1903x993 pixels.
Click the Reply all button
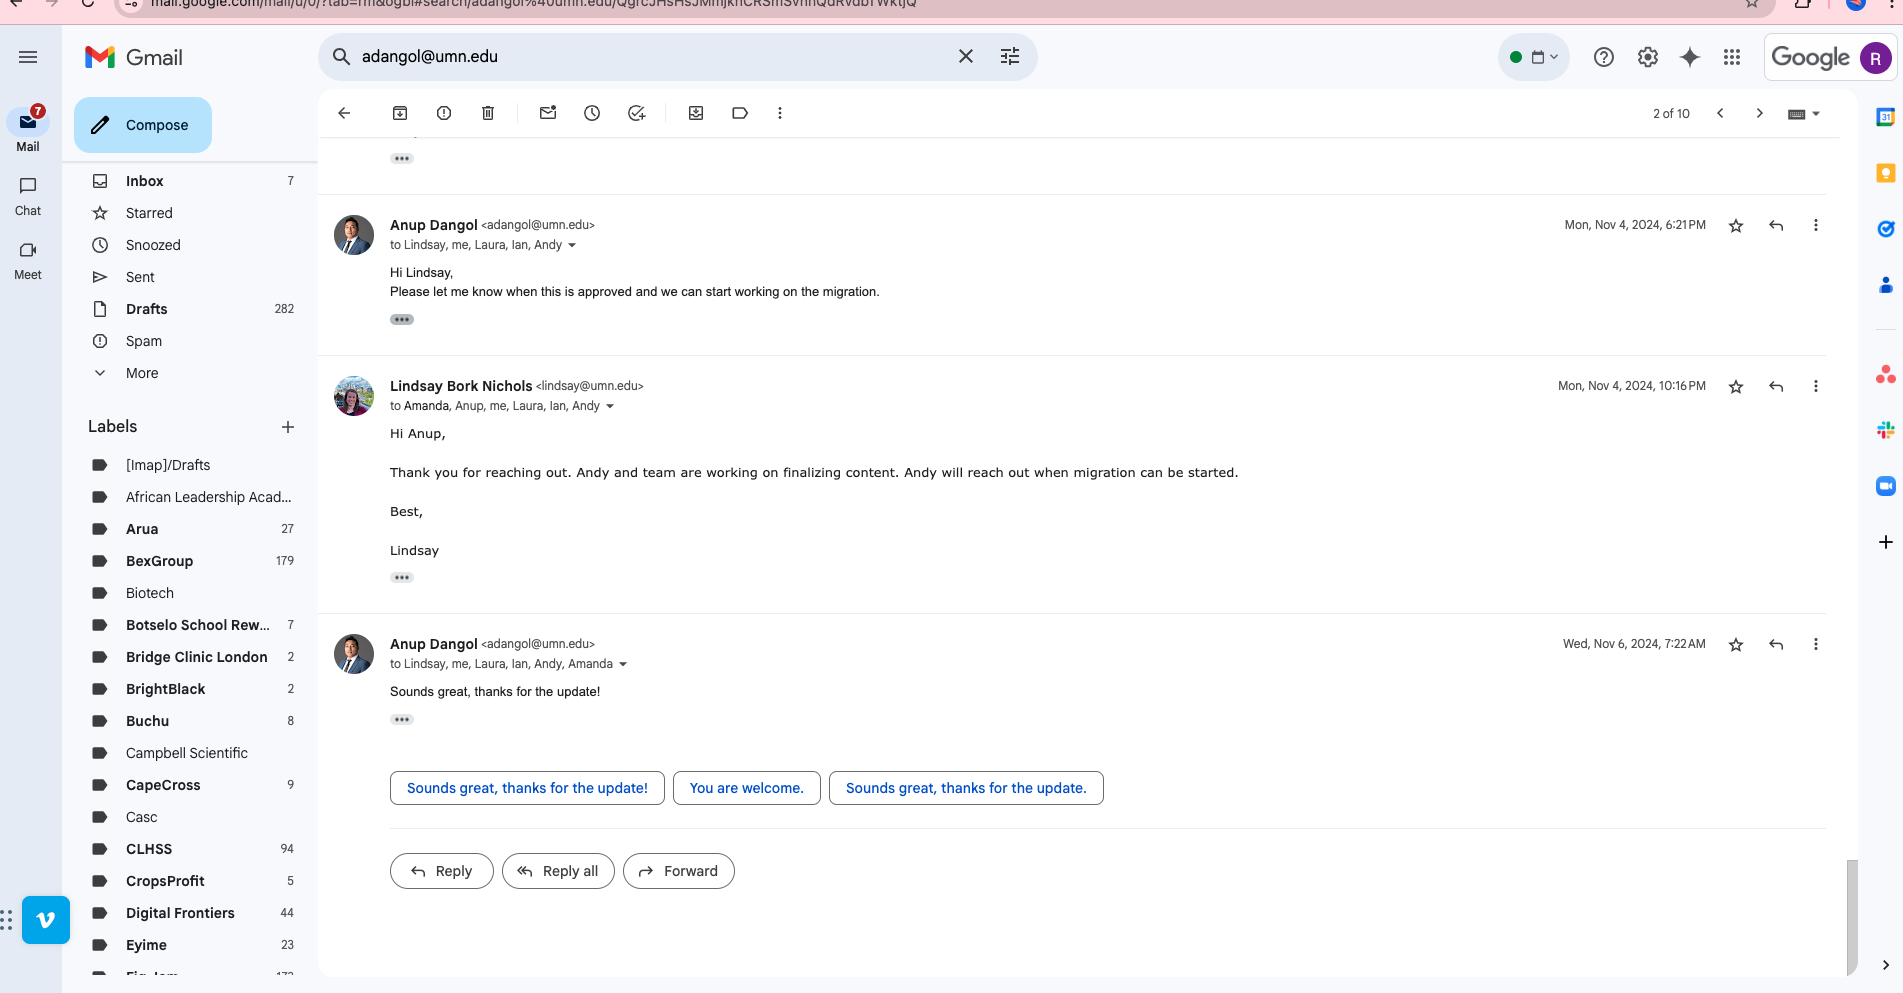[x=558, y=871]
